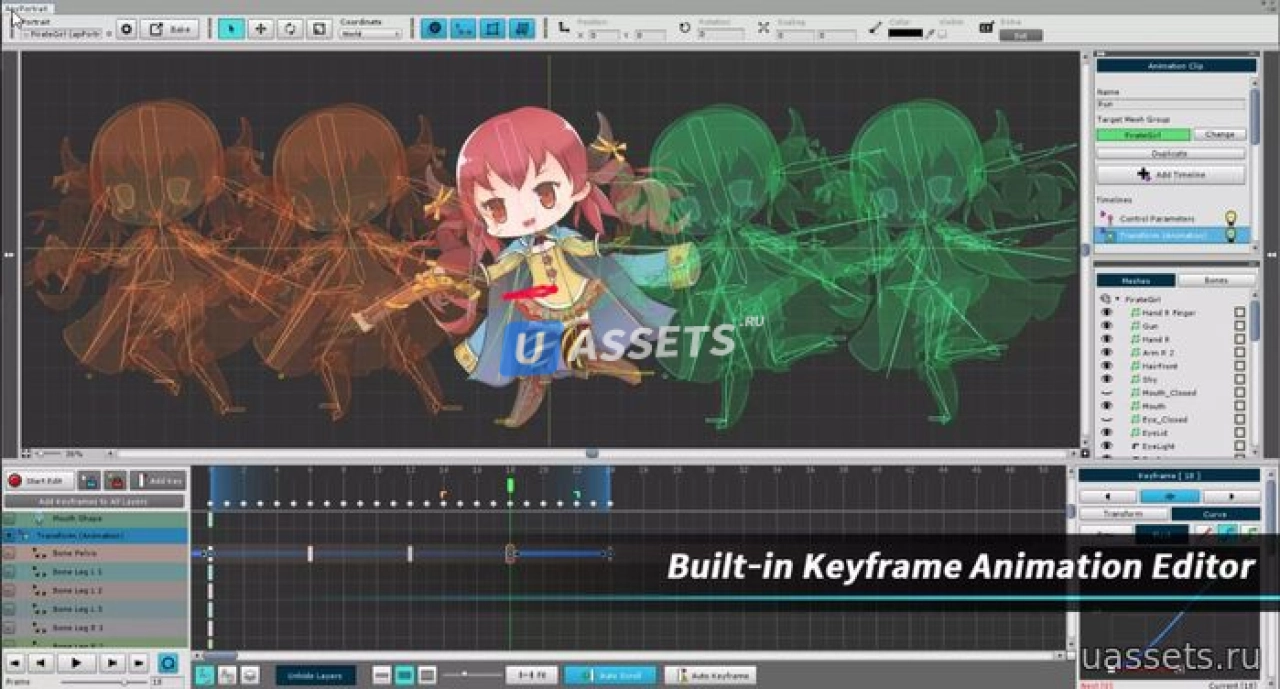Toggle the first blue circular view option icon
This screenshot has width=1280, height=689.
[x=434, y=29]
